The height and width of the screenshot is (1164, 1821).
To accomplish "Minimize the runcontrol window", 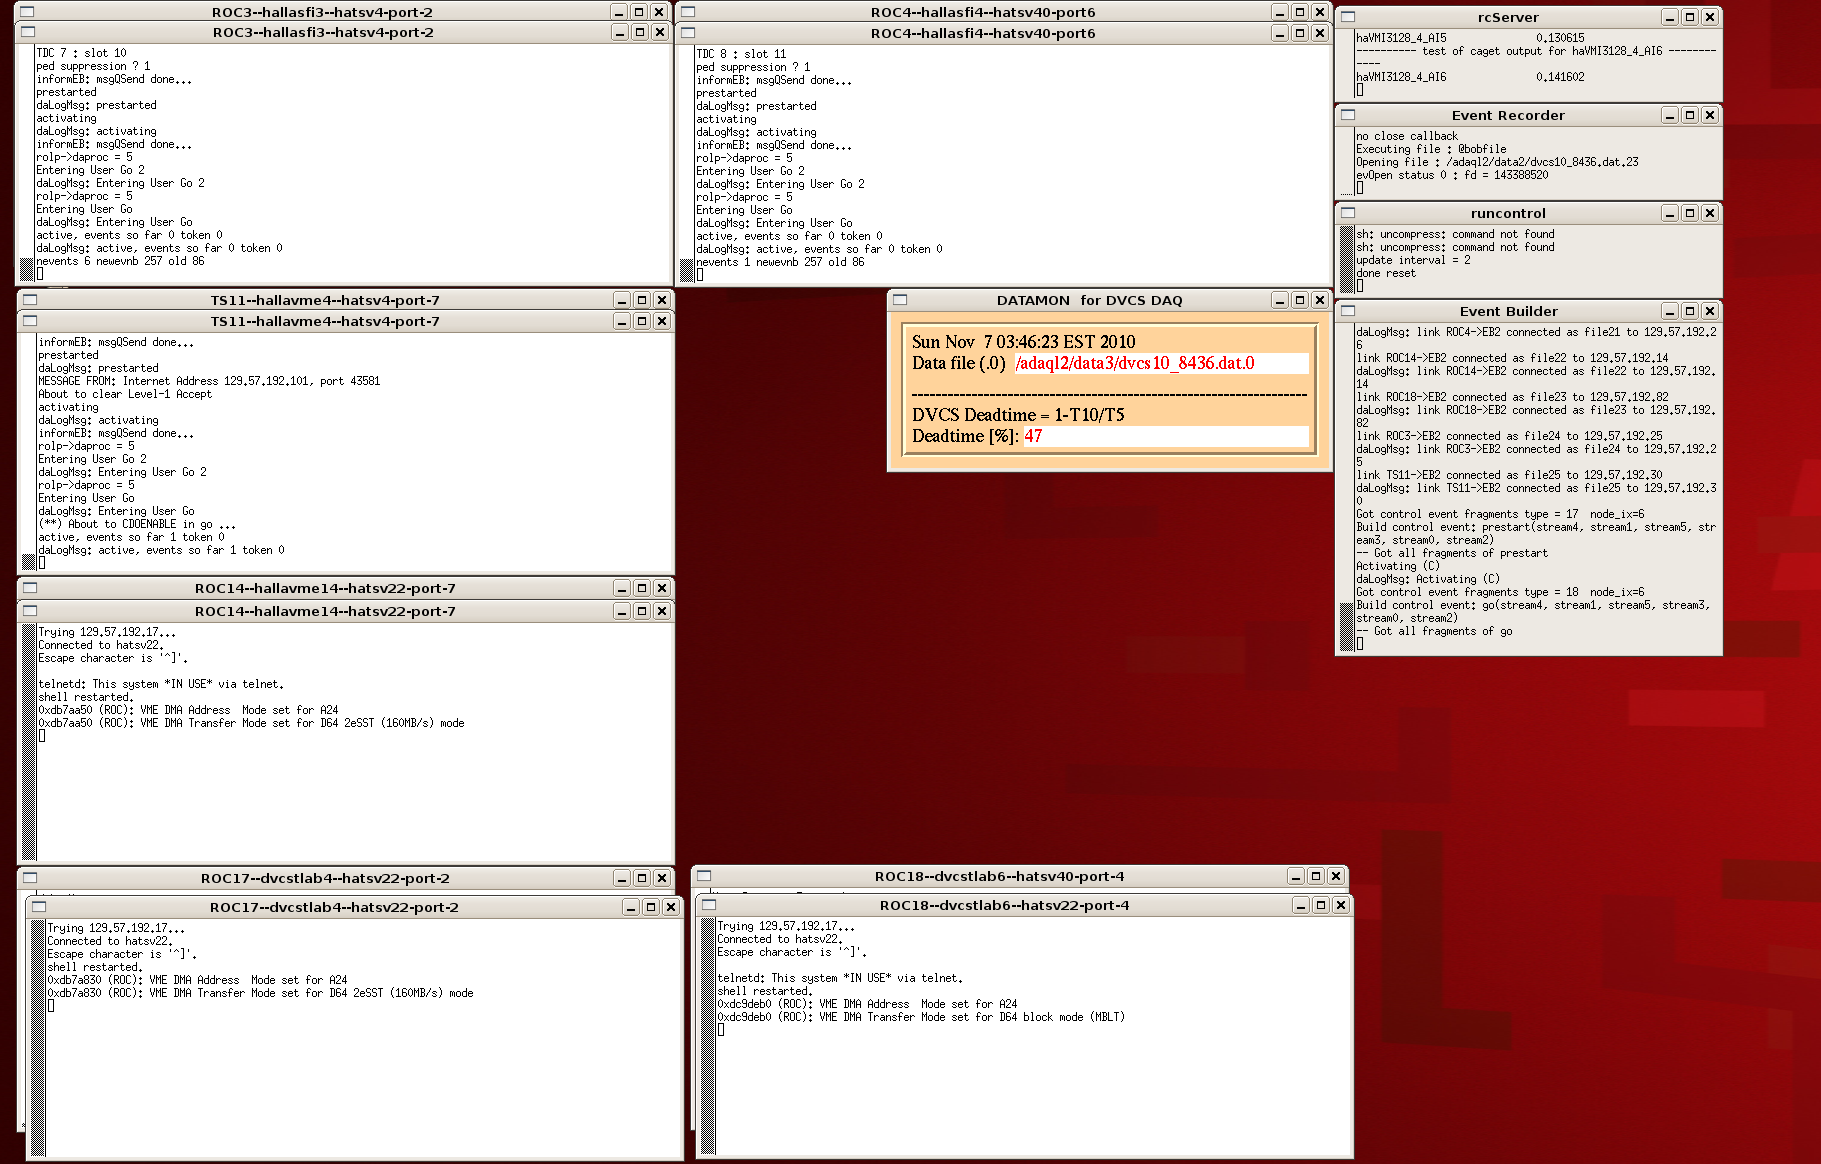I will click(x=1670, y=213).
